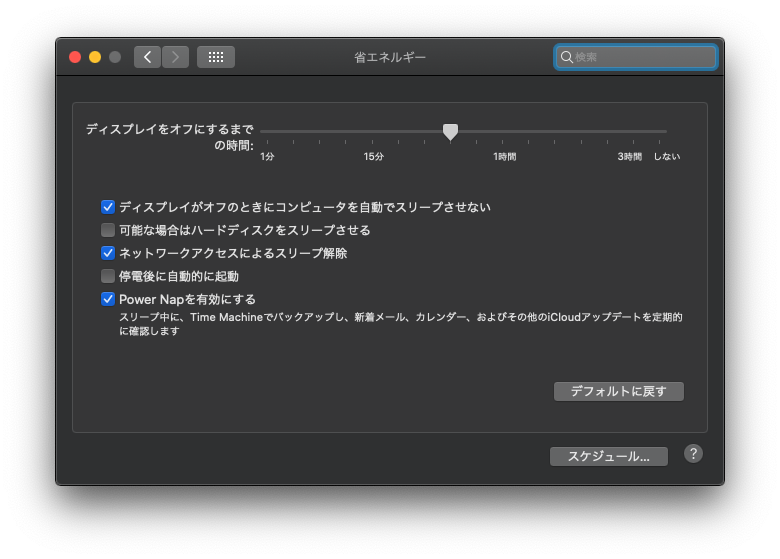Image resolution: width=780 pixels, height=559 pixels.
Task: Disable Power Napを有効にする checkbox
Action: click(x=108, y=299)
